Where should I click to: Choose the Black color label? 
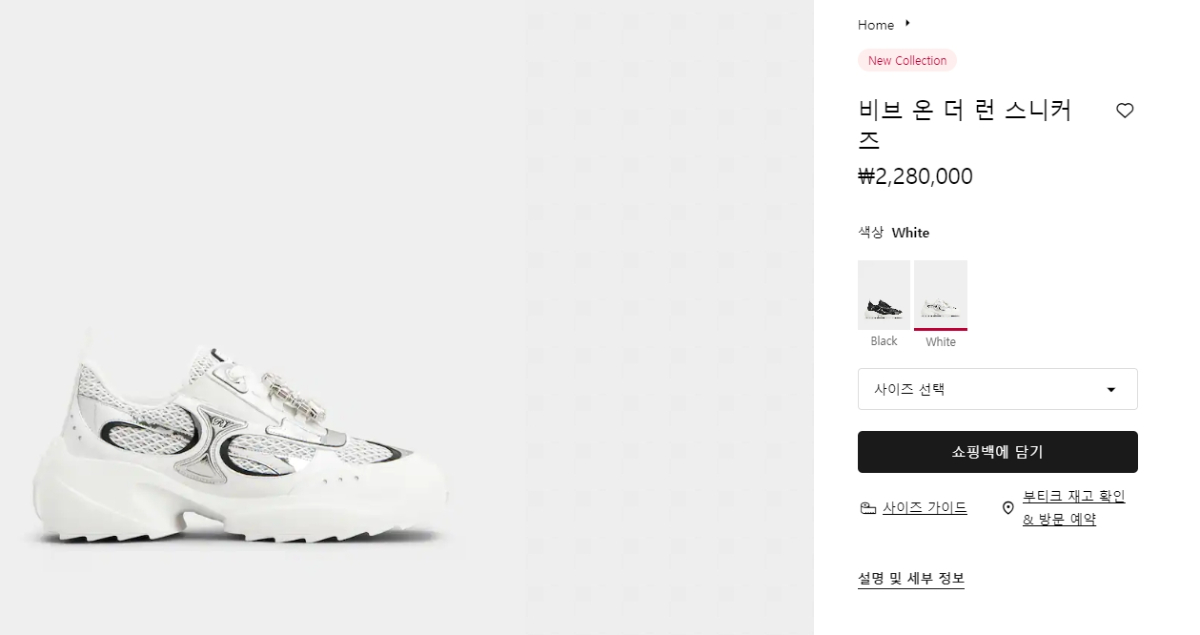(884, 341)
